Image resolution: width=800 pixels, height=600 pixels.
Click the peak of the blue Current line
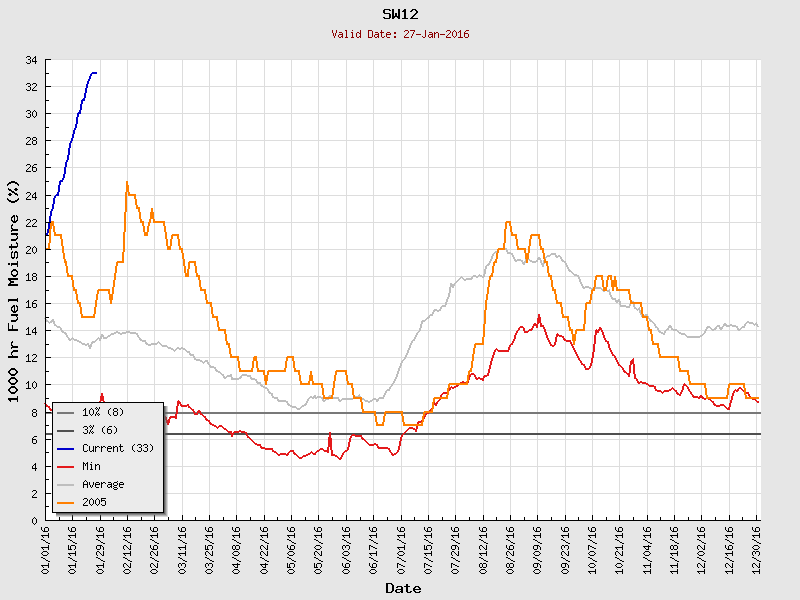tap(93, 73)
